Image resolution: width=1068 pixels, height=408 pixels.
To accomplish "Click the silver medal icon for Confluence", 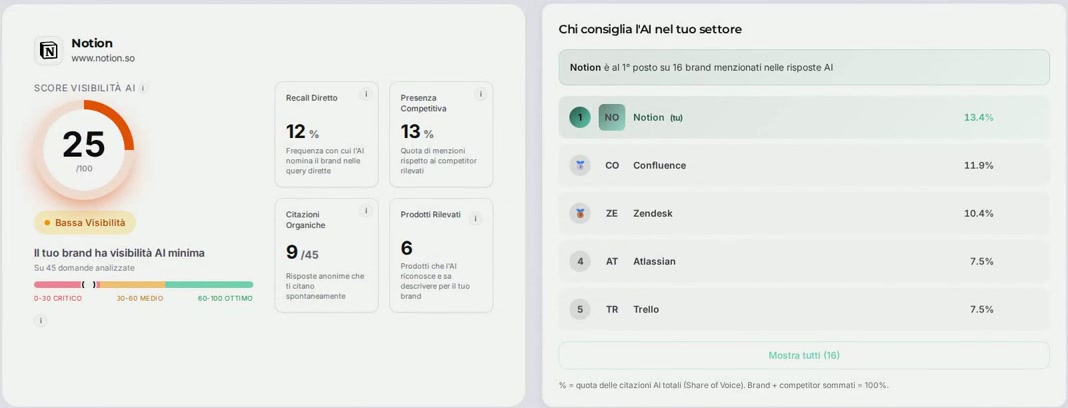I will point(580,166).
